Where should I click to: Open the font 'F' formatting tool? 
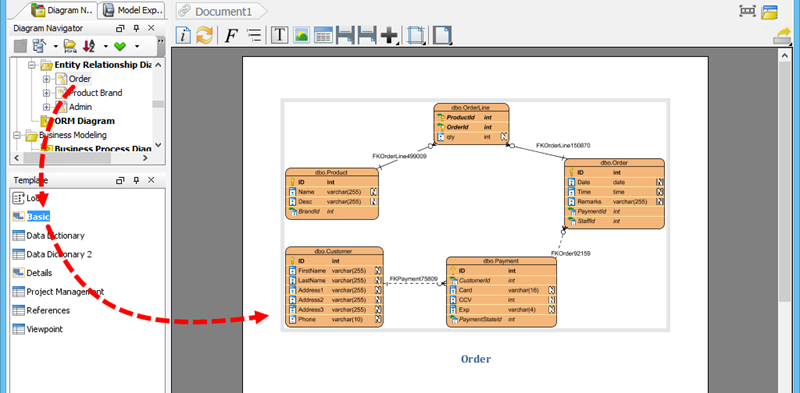coord(231,36)
